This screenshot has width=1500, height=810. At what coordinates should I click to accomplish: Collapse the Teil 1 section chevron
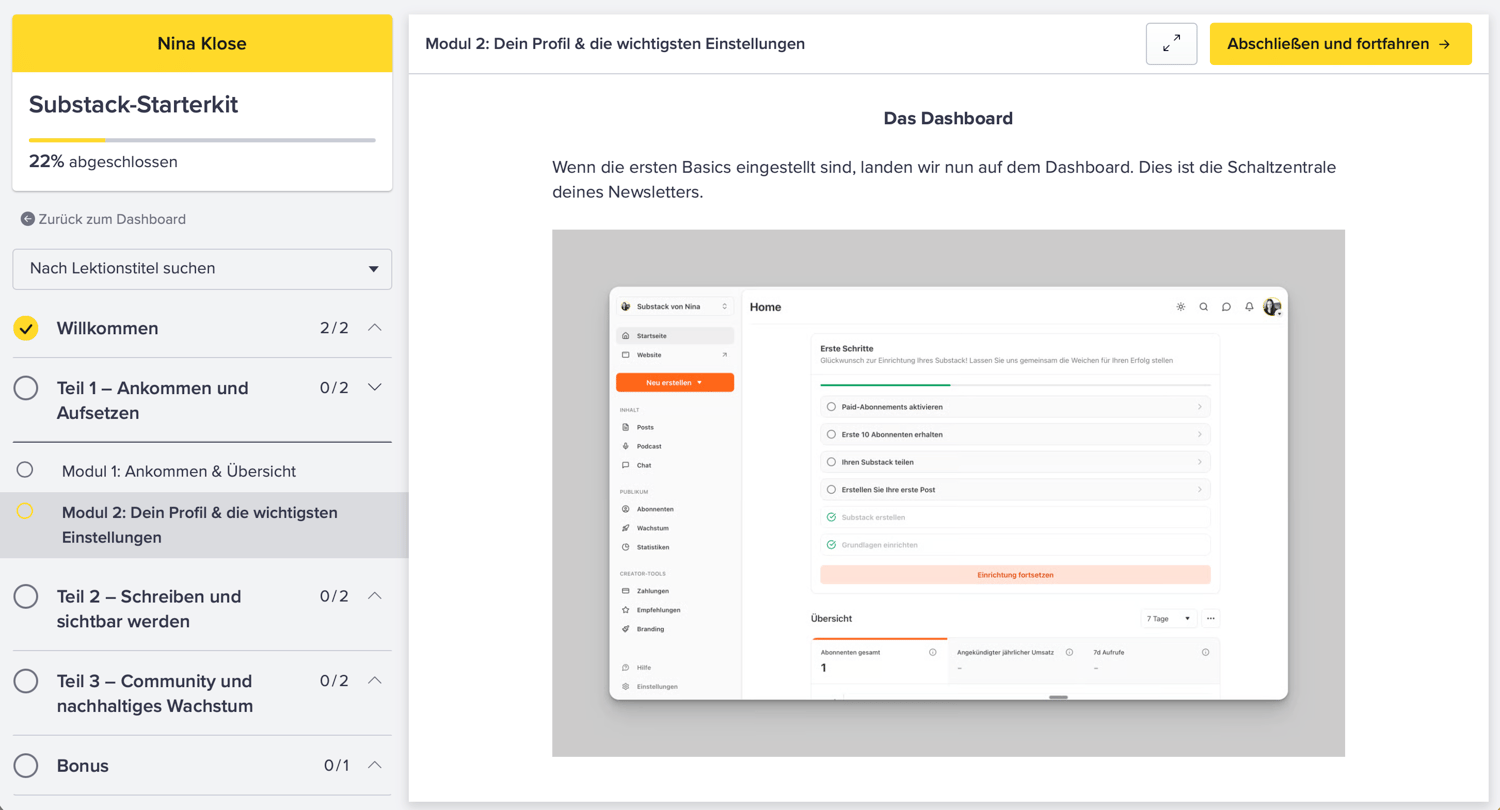(375, 388)
